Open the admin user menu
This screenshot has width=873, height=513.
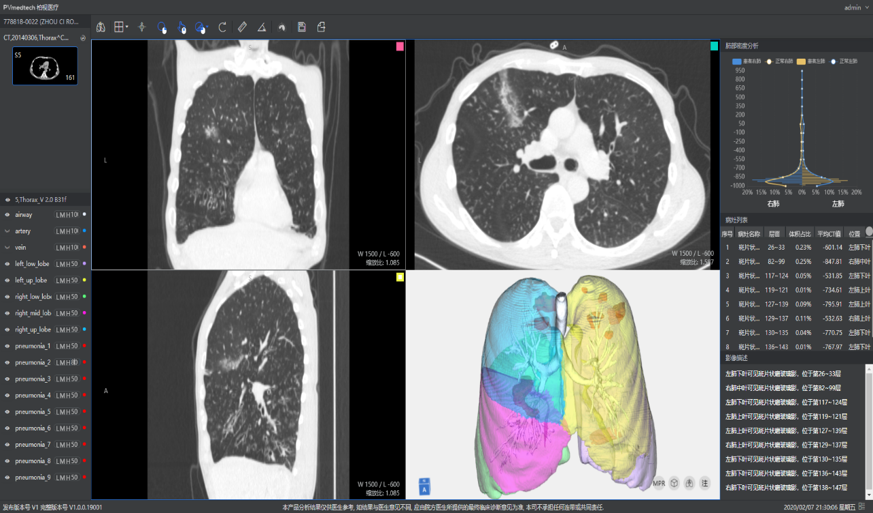855,7
